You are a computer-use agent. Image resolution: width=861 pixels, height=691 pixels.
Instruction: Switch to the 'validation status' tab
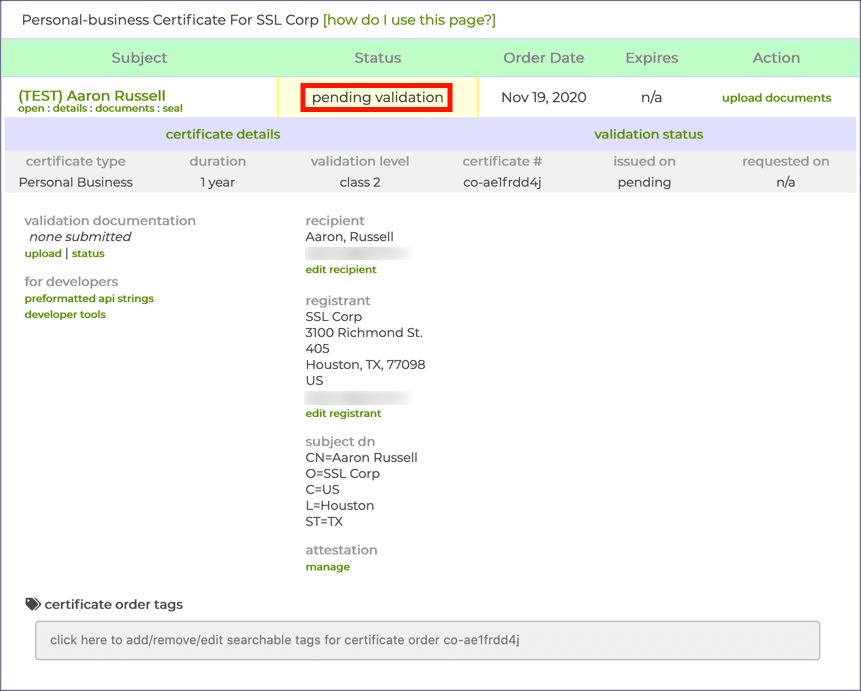pos(648,134)
